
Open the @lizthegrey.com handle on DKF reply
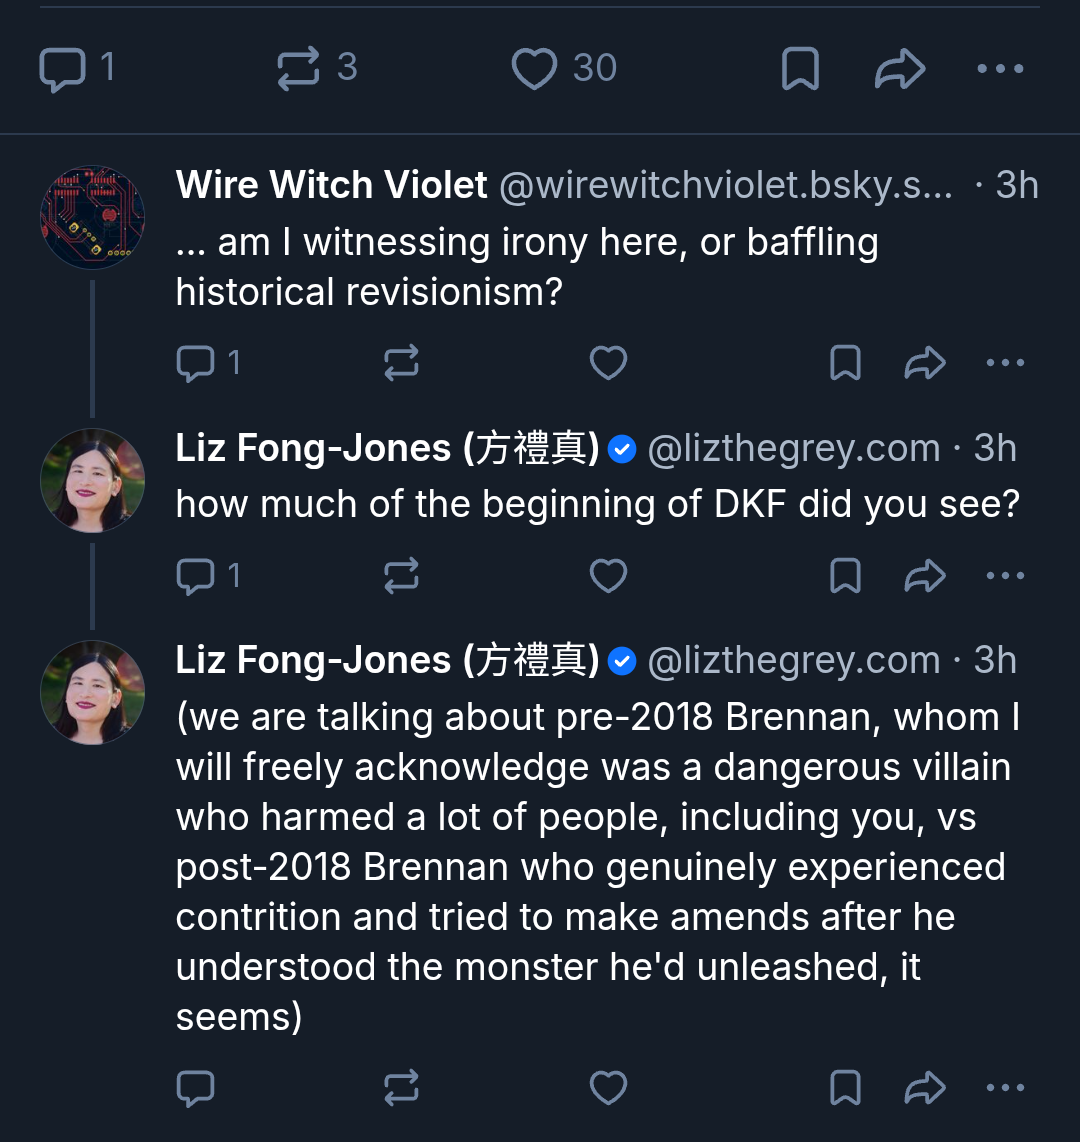pos(794,449)
